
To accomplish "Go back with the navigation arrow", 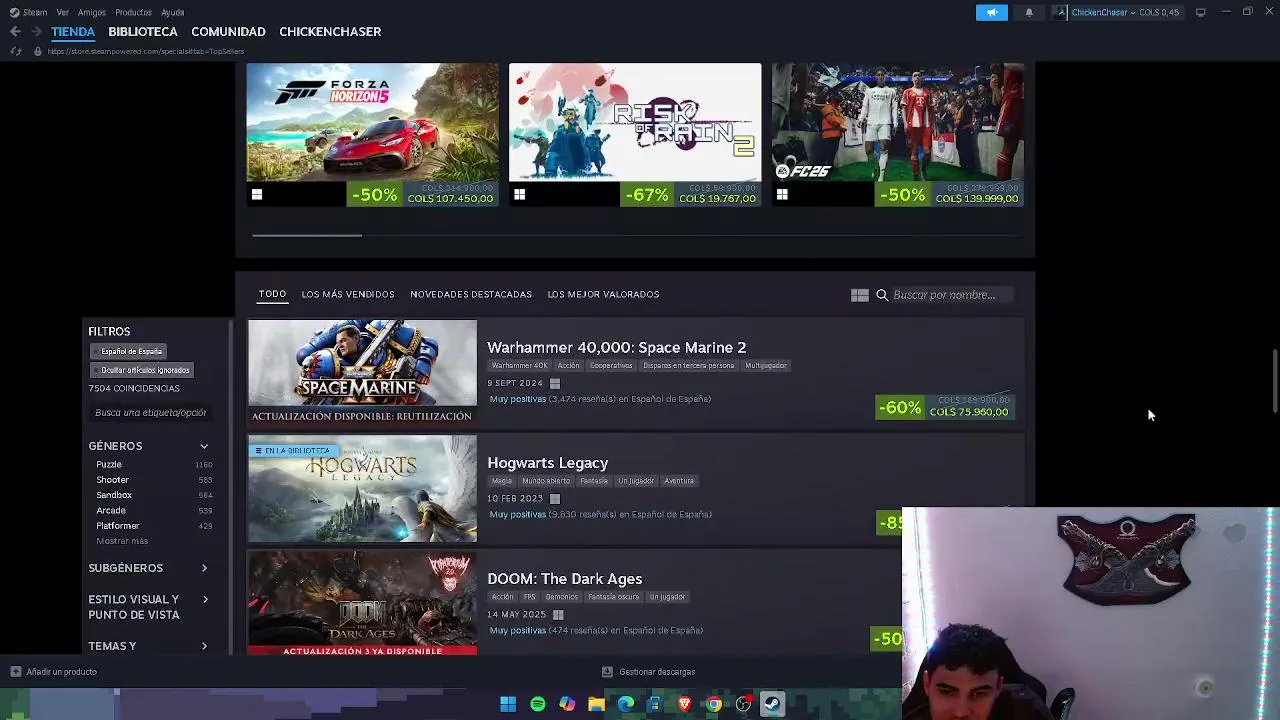I will click(15, 32).
